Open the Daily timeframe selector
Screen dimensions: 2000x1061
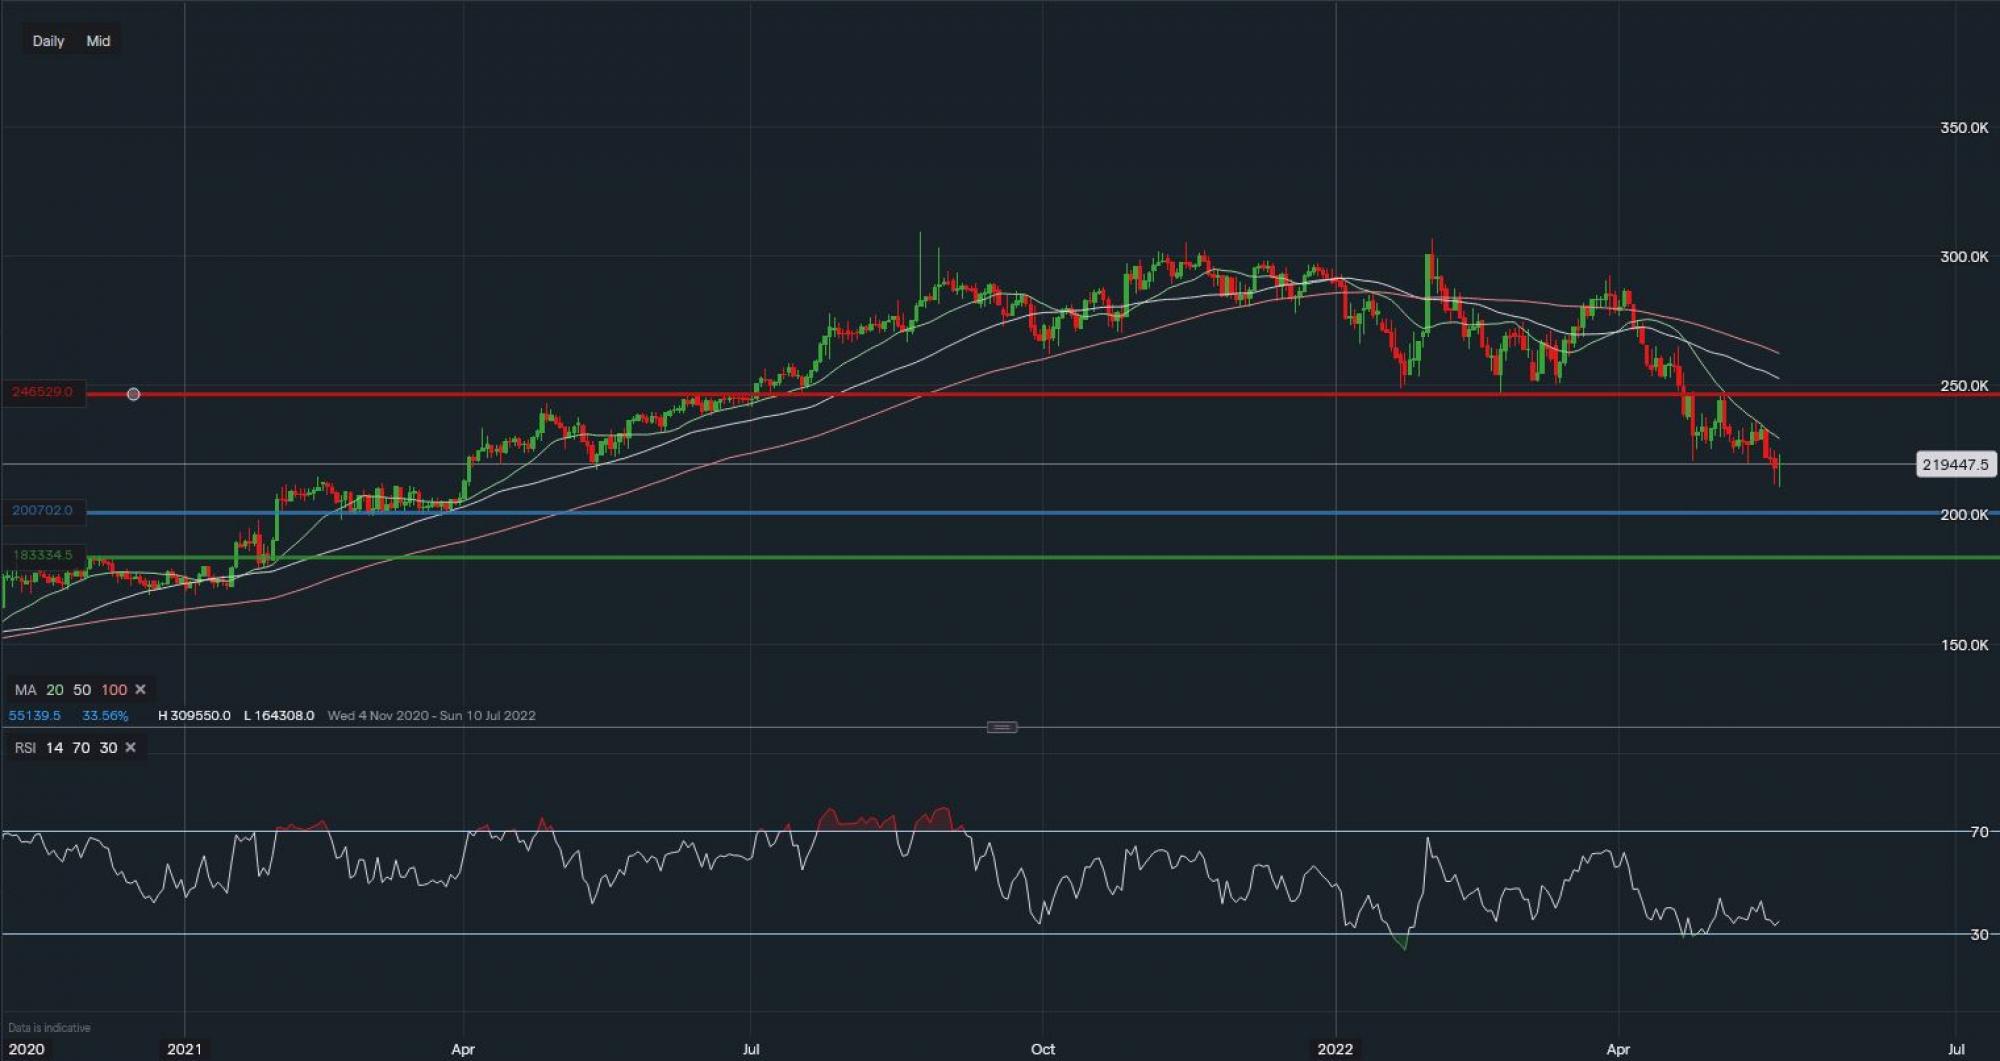(48, 41)
